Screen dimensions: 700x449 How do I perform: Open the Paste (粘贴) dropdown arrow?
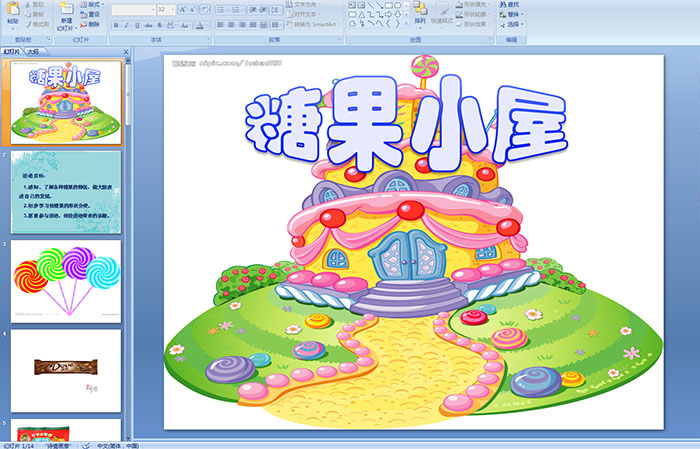click(x=13, y=28)
